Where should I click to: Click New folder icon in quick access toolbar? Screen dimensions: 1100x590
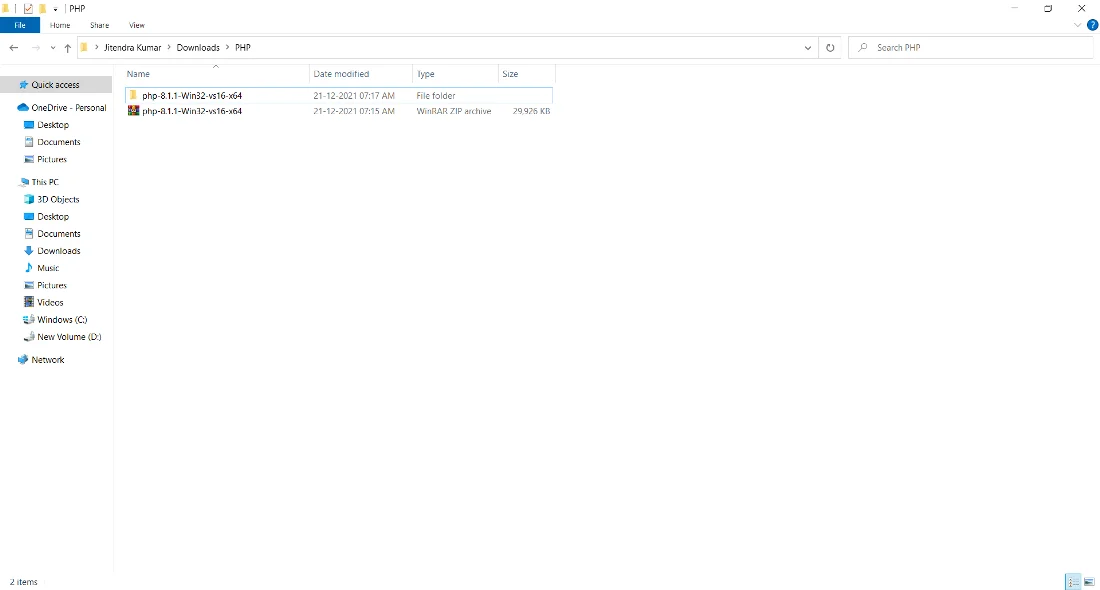click(x=42, y=8)
